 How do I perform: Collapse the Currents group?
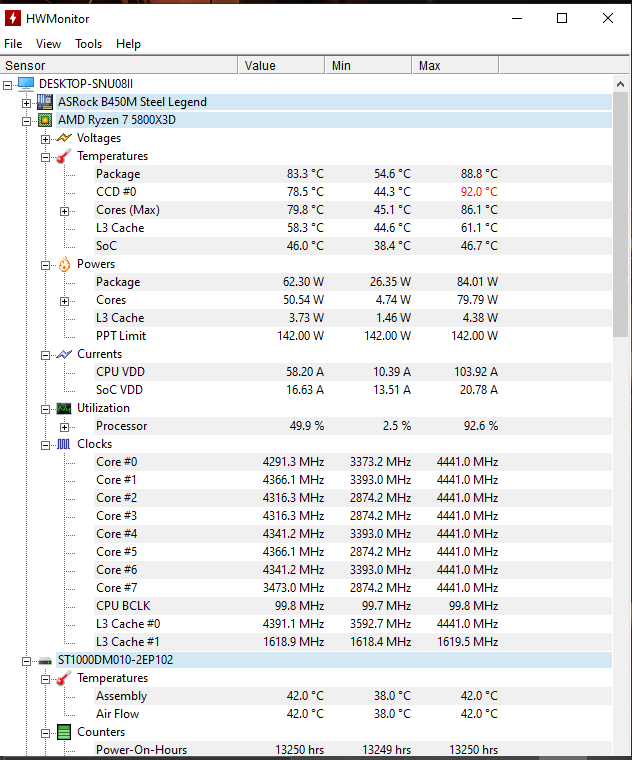[45, 355]
